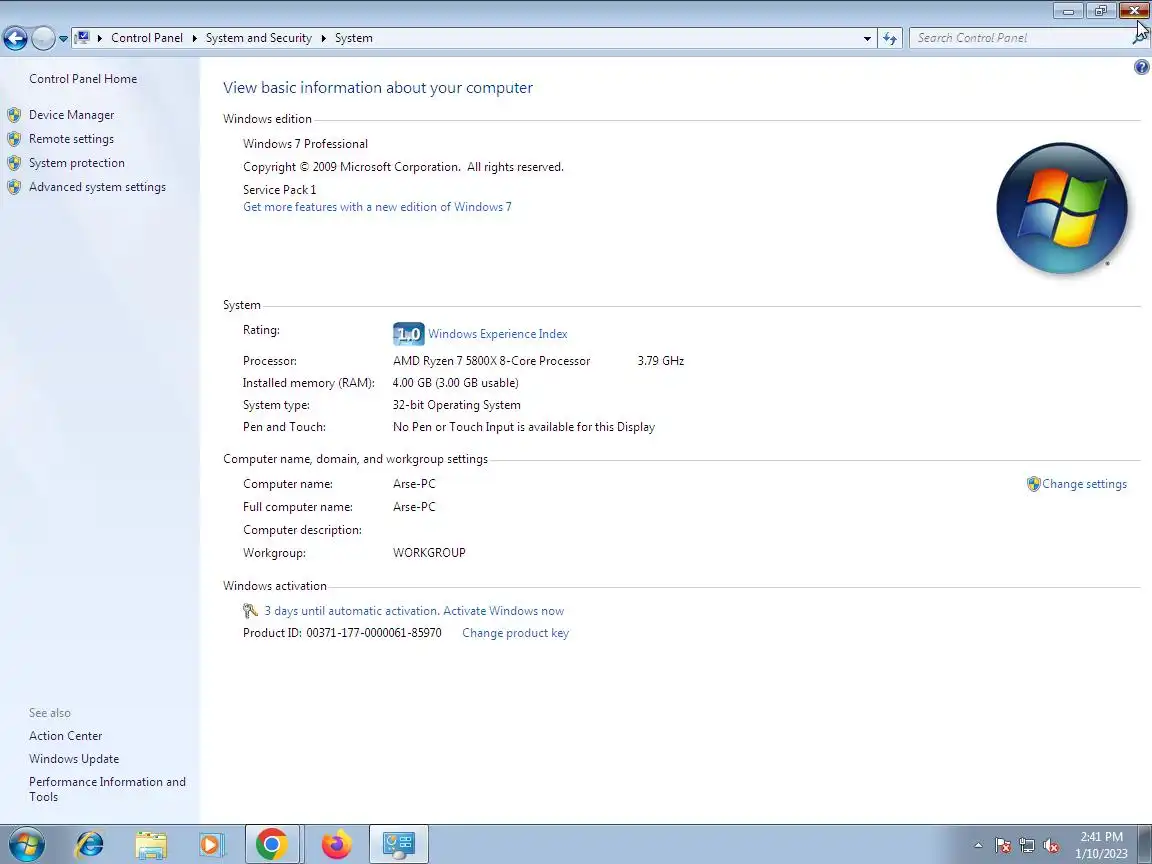The image size is (1152, 864).
Task: Select System in the breadcrumb
Action: pyautogui.click(x=353, y=38)
